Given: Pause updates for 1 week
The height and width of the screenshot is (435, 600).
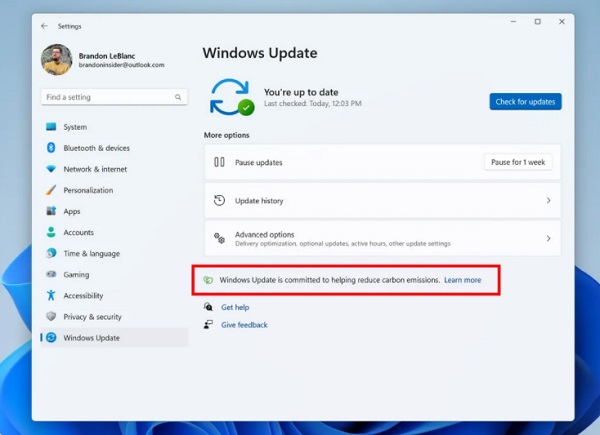Looking at the screenshot, I should coord(518,162).
